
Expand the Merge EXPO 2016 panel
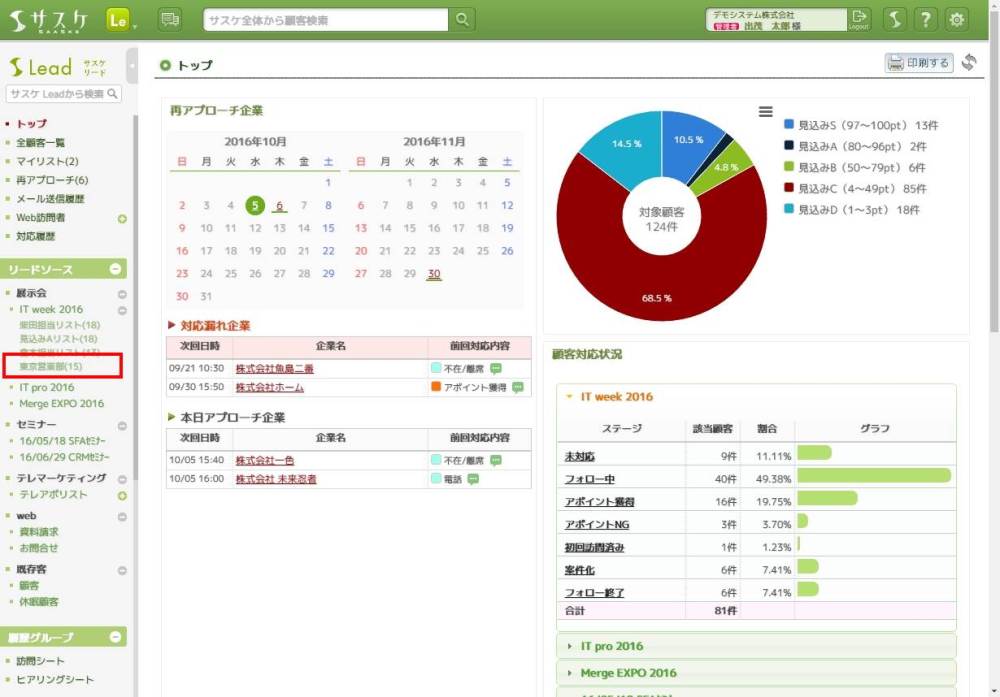point(628,673)
